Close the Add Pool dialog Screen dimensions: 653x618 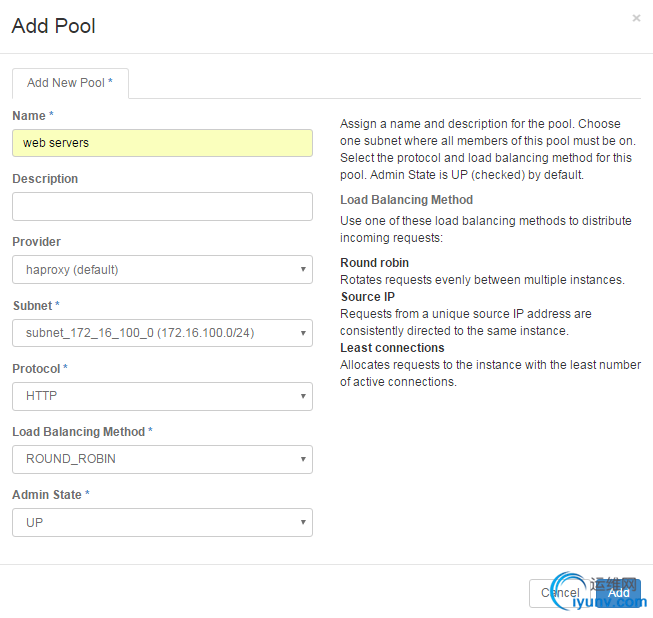(636, 18)
